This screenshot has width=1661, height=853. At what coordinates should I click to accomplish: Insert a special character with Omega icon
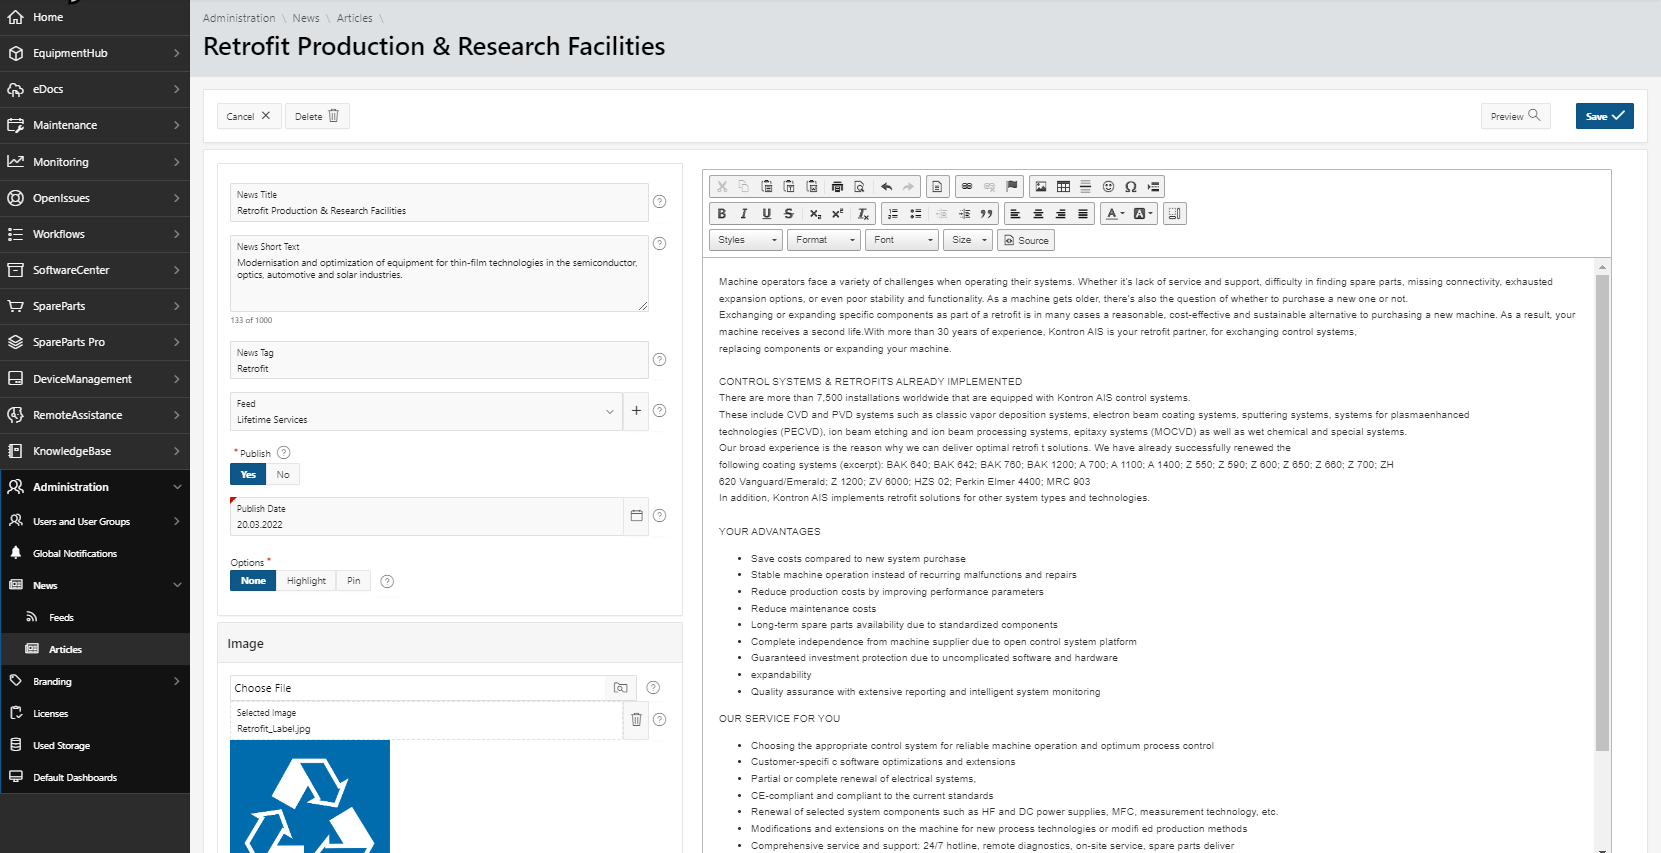click(x=1130, y=187)
